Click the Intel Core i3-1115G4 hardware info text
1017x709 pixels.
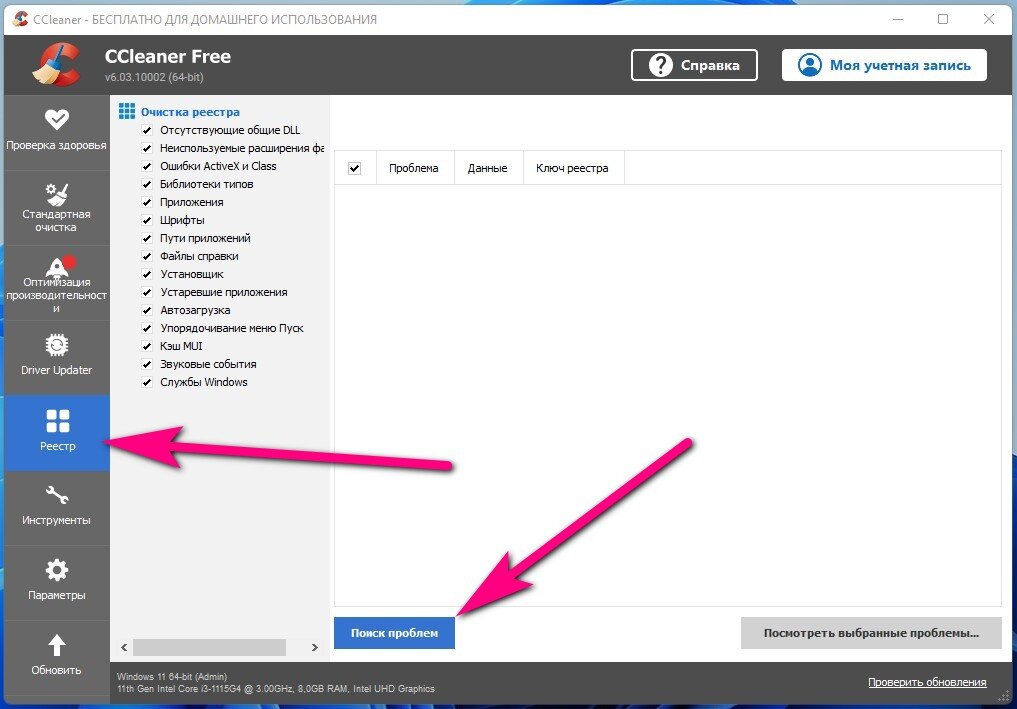click(x=276, y=688)
